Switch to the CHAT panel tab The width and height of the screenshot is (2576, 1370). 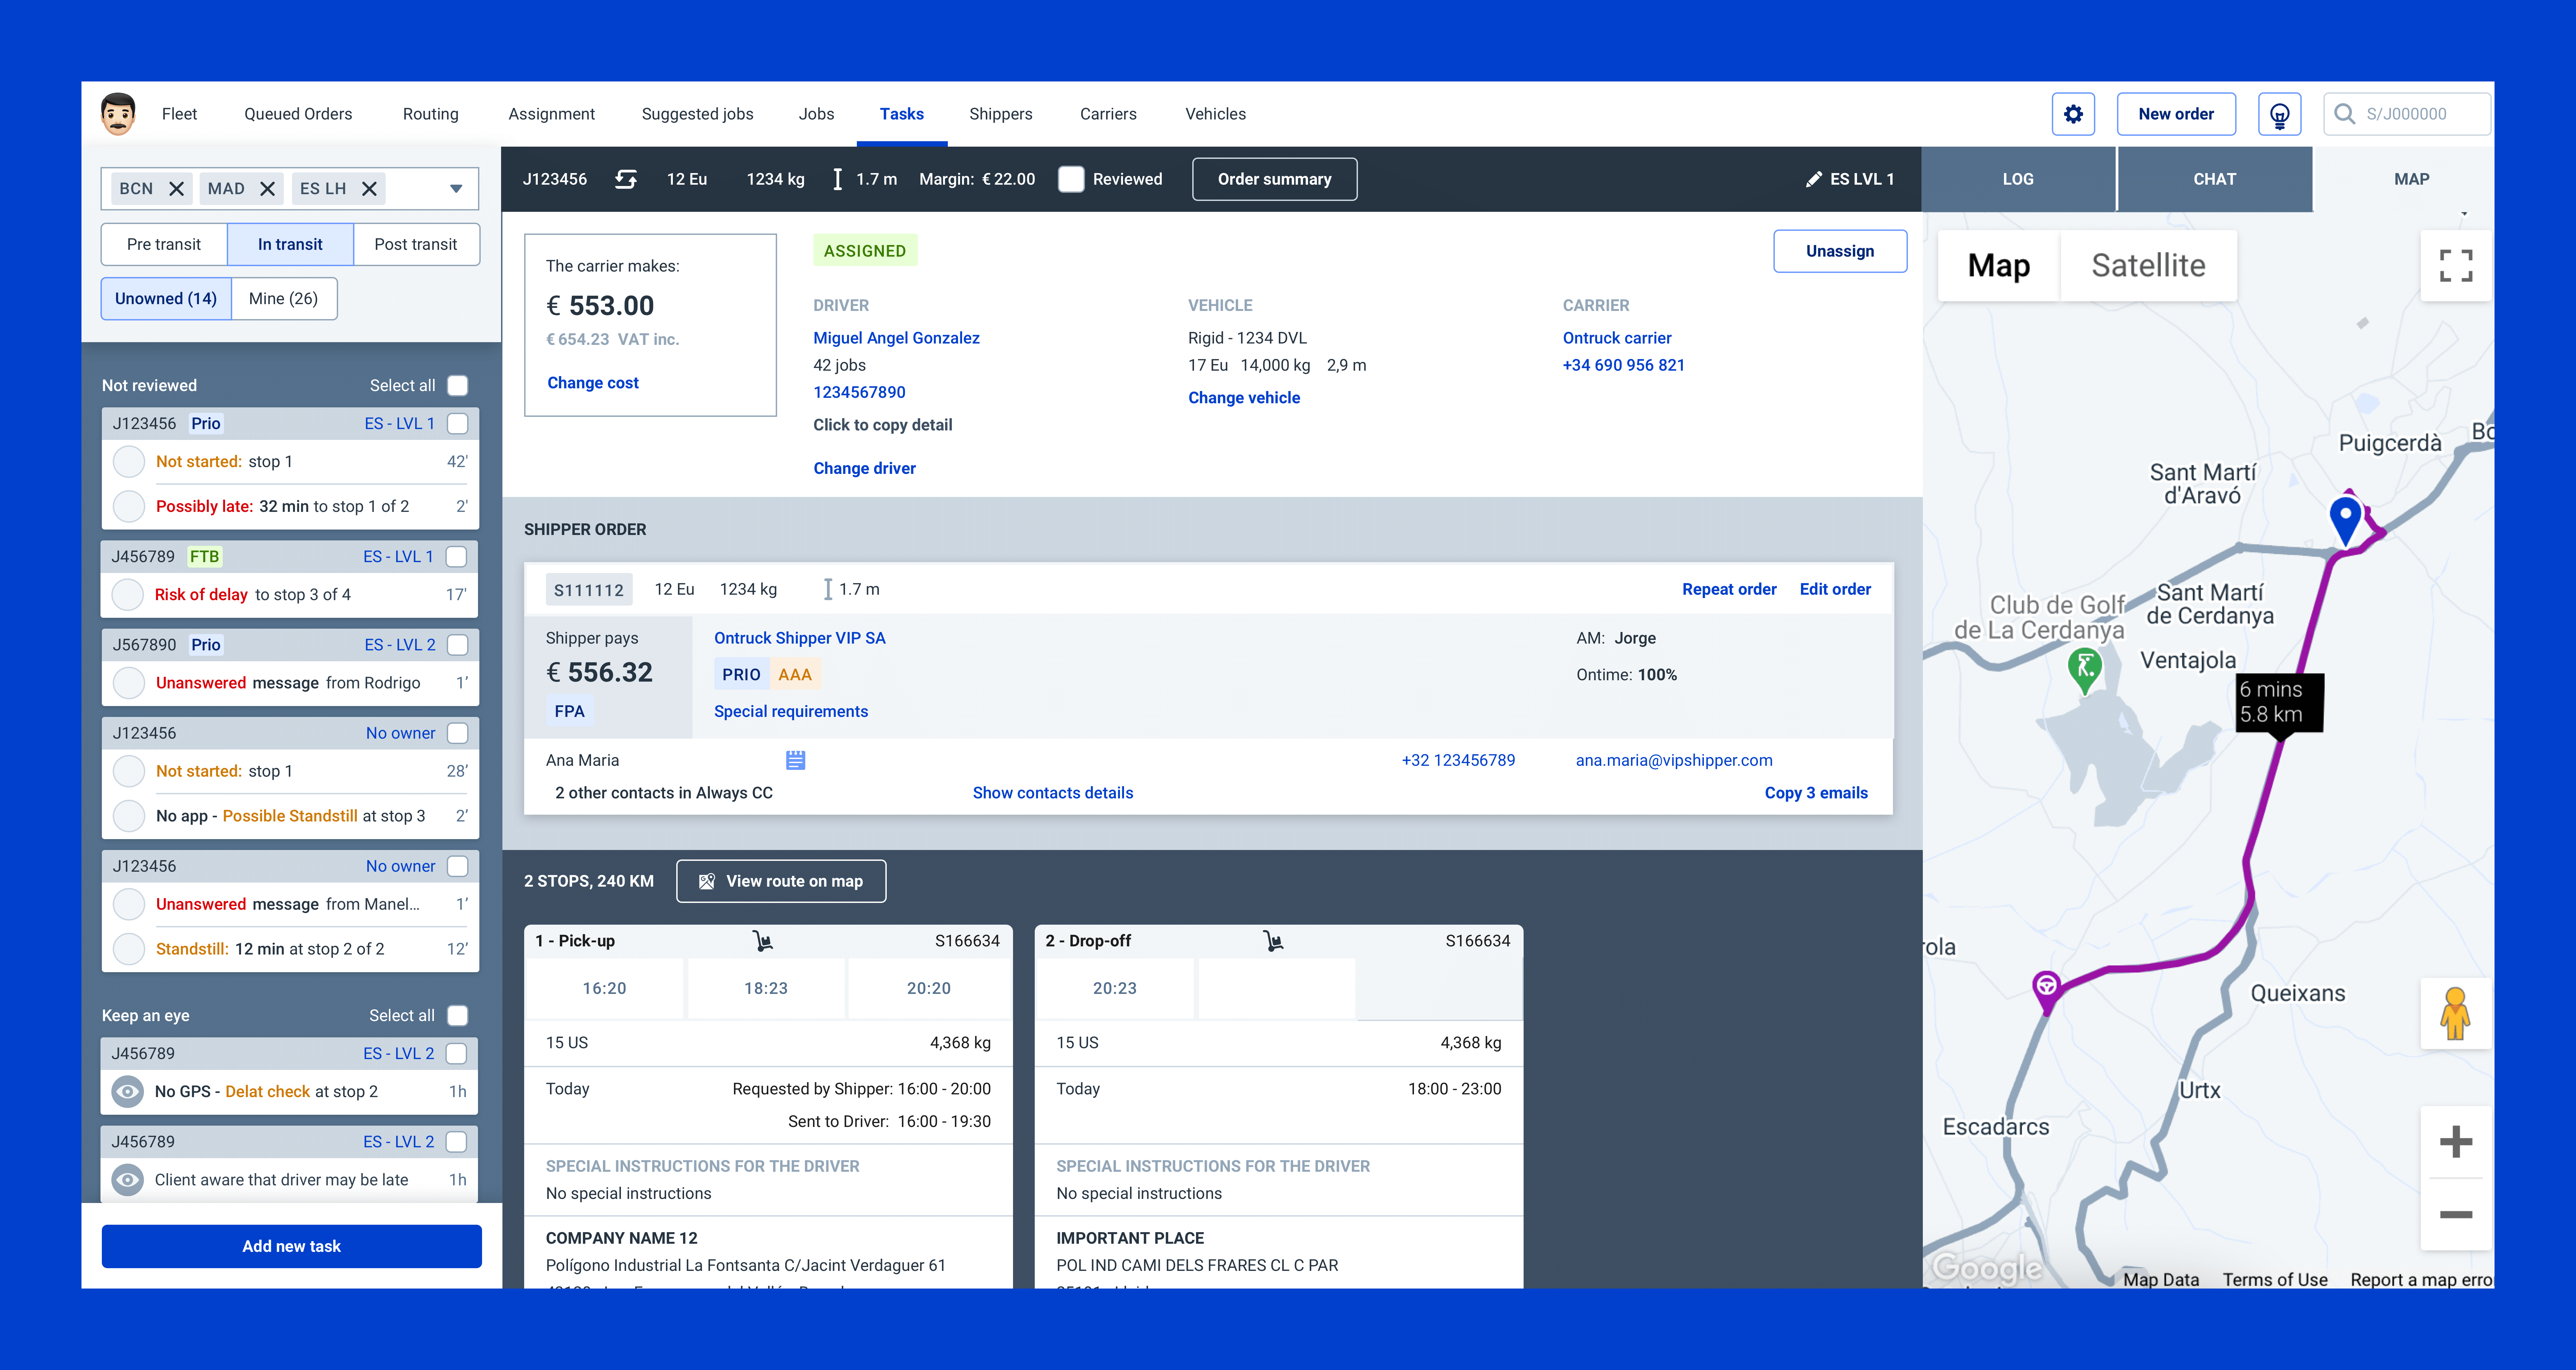click(x=2215, y=179)
